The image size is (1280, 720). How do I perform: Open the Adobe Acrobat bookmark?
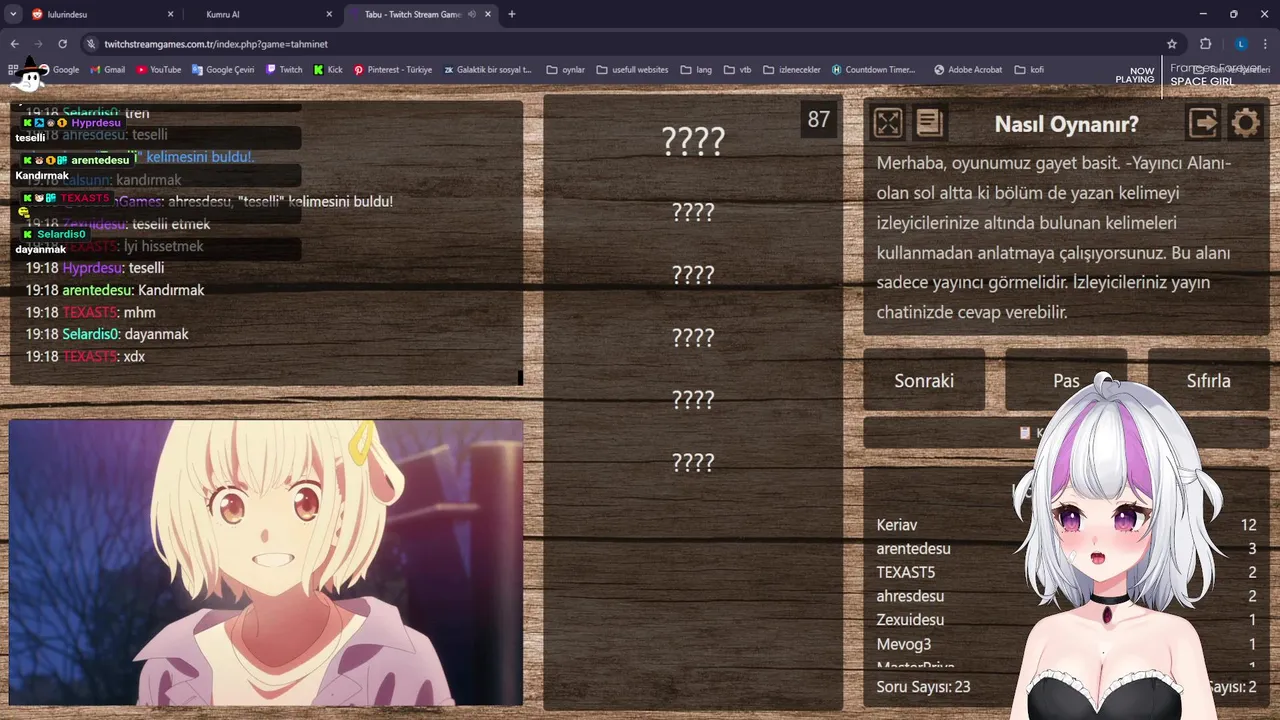coord(968,70)
